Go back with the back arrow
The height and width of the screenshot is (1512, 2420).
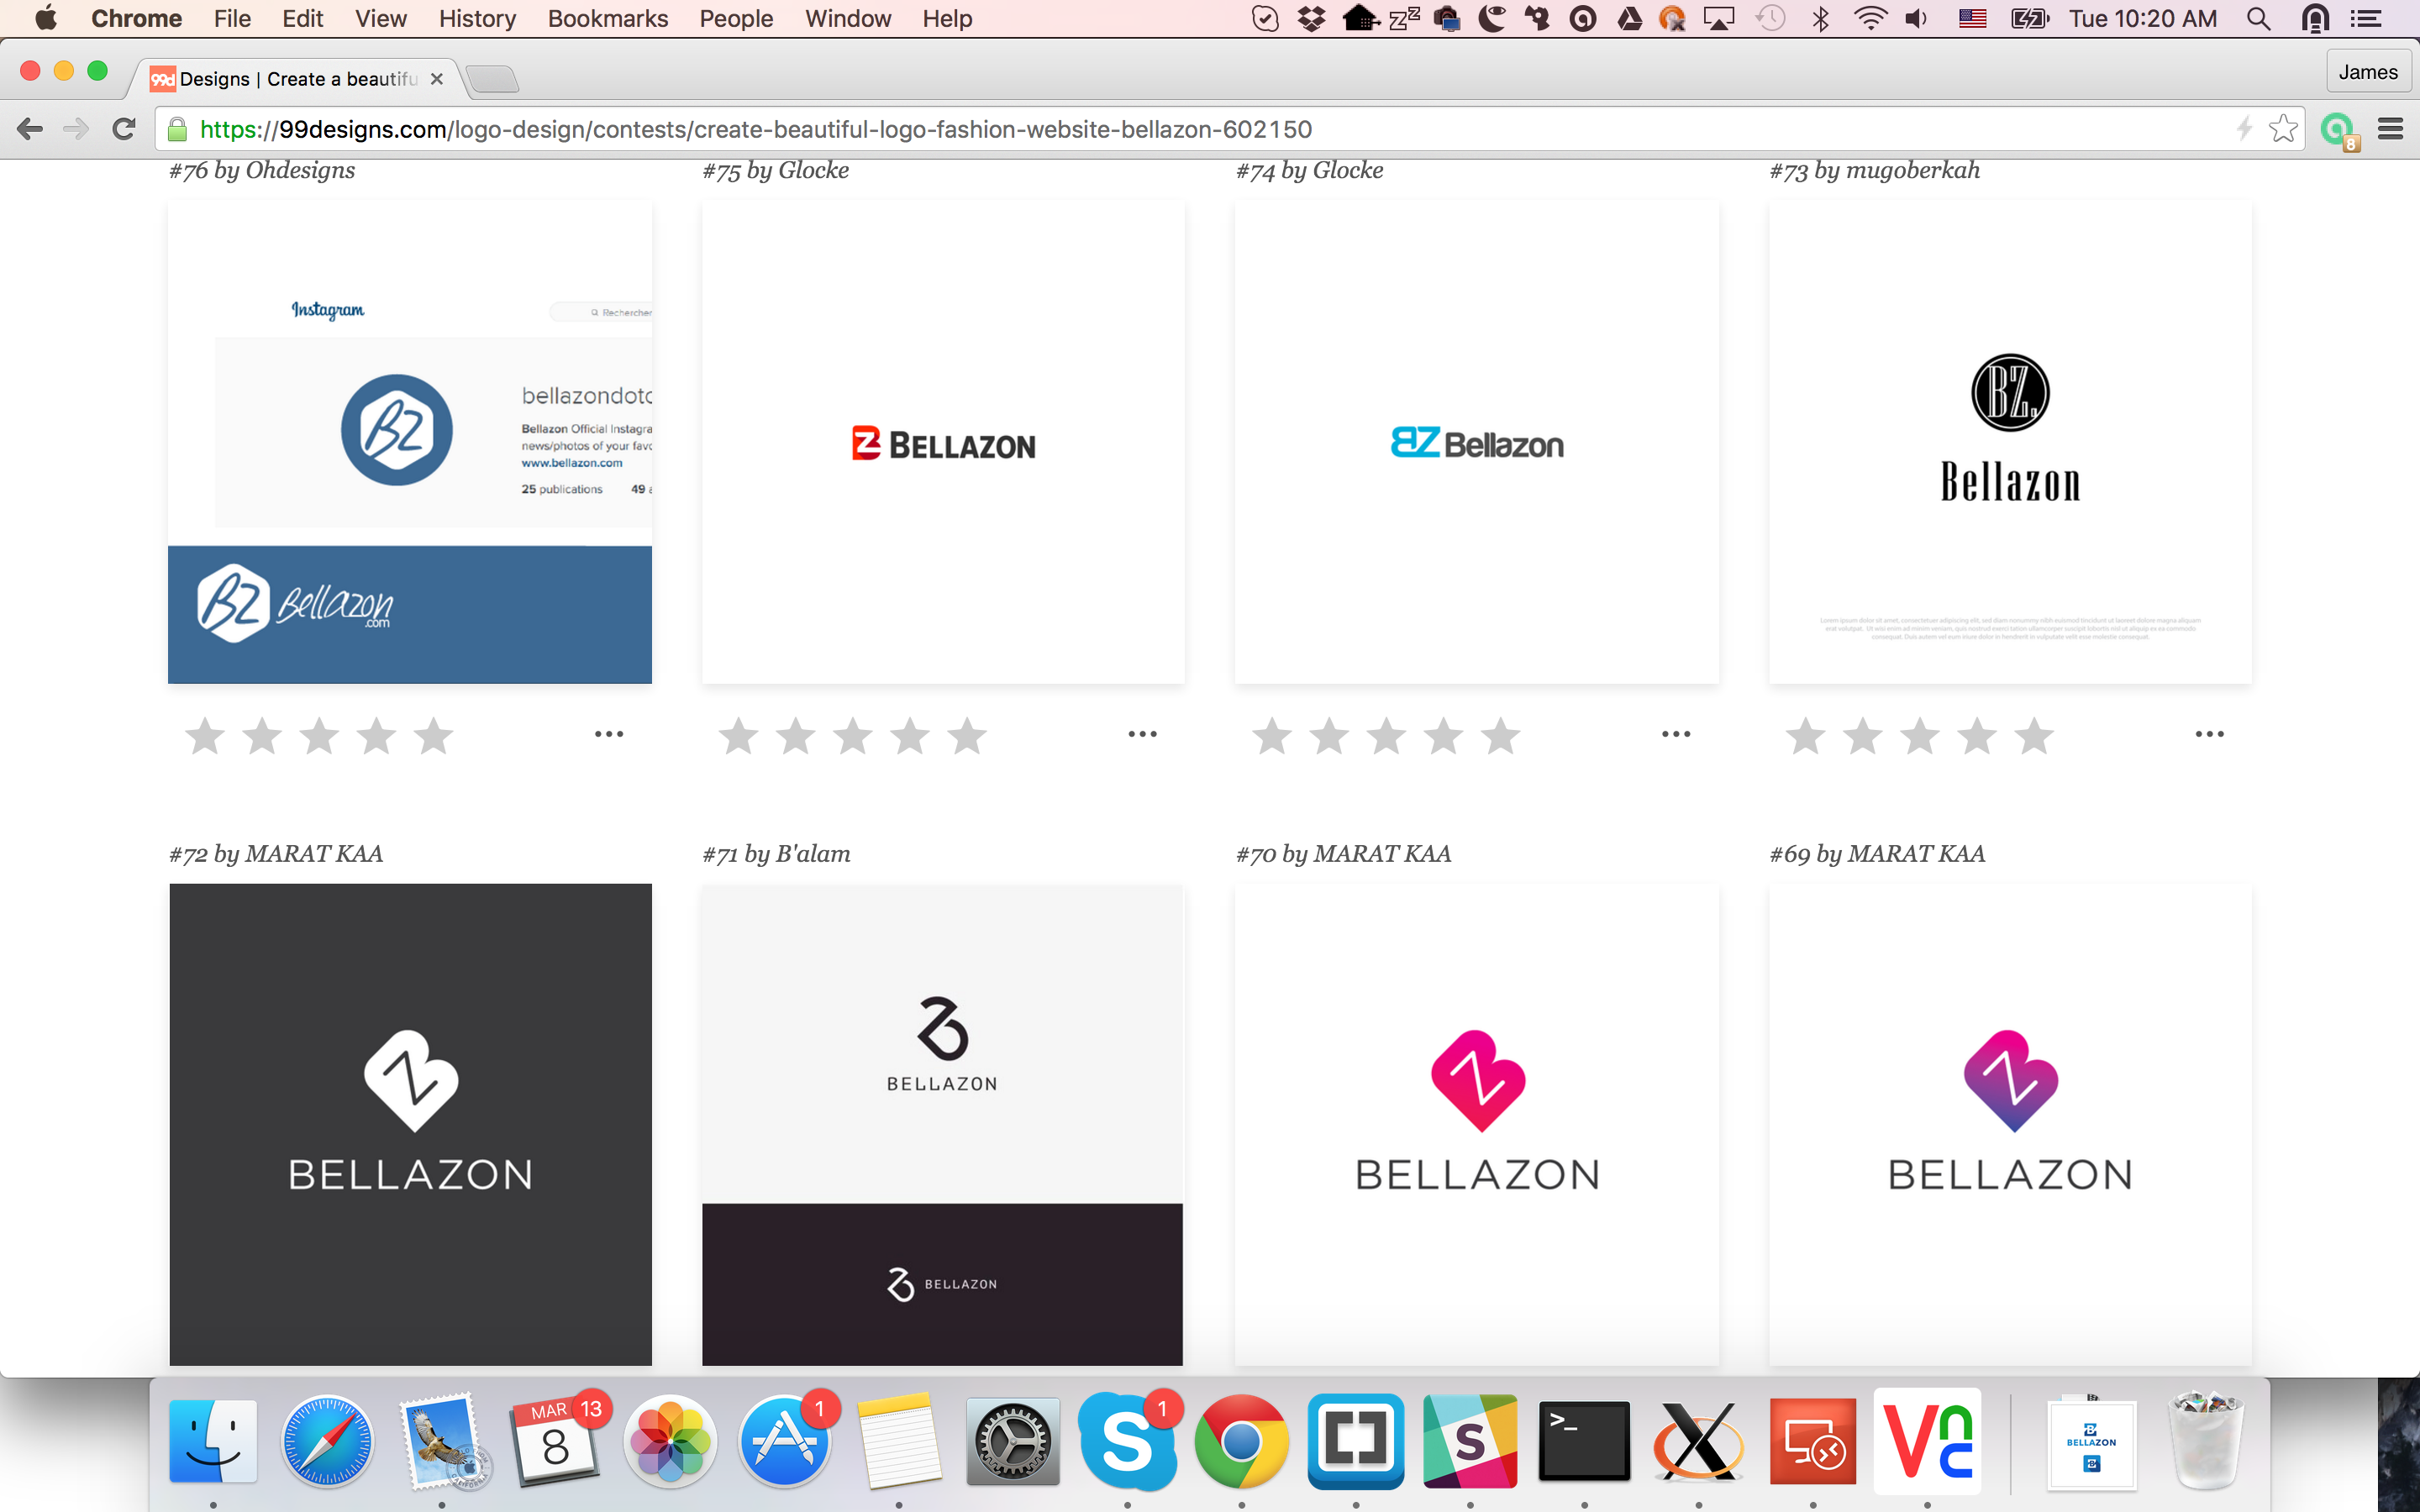(30, 129)
